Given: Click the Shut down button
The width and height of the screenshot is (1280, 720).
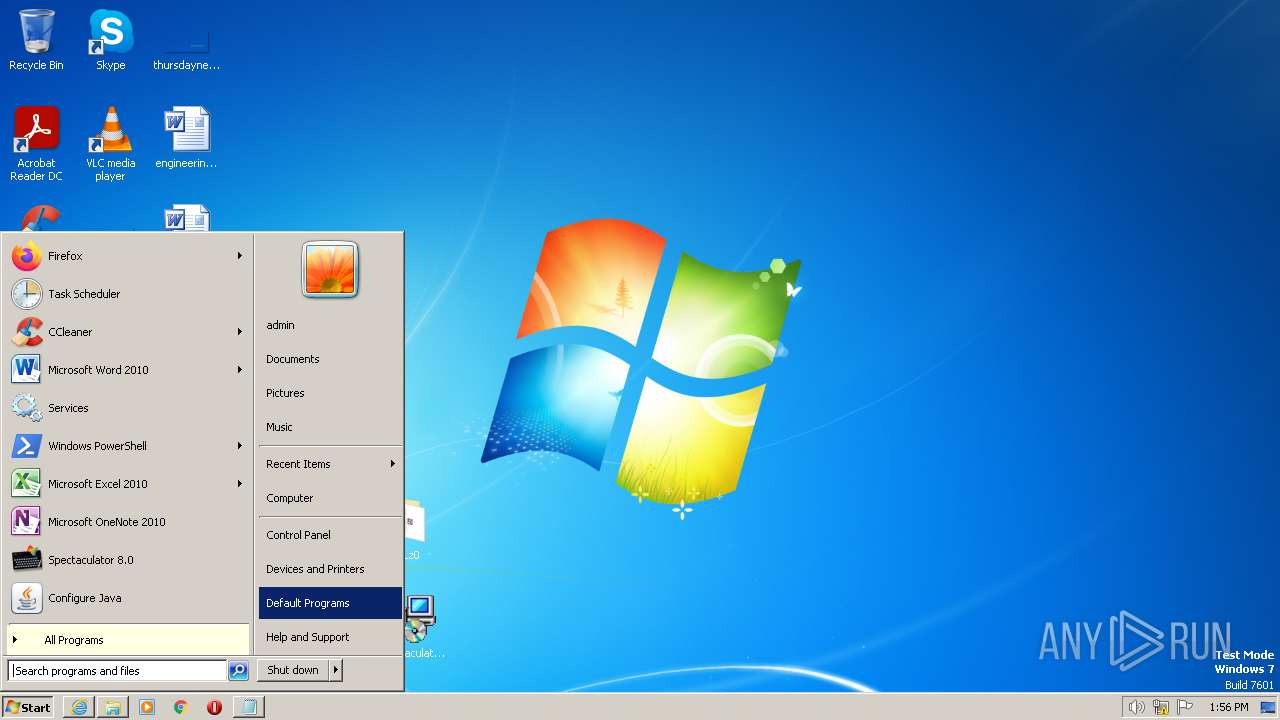Looking at the screenshot, I should coord(293,670).
